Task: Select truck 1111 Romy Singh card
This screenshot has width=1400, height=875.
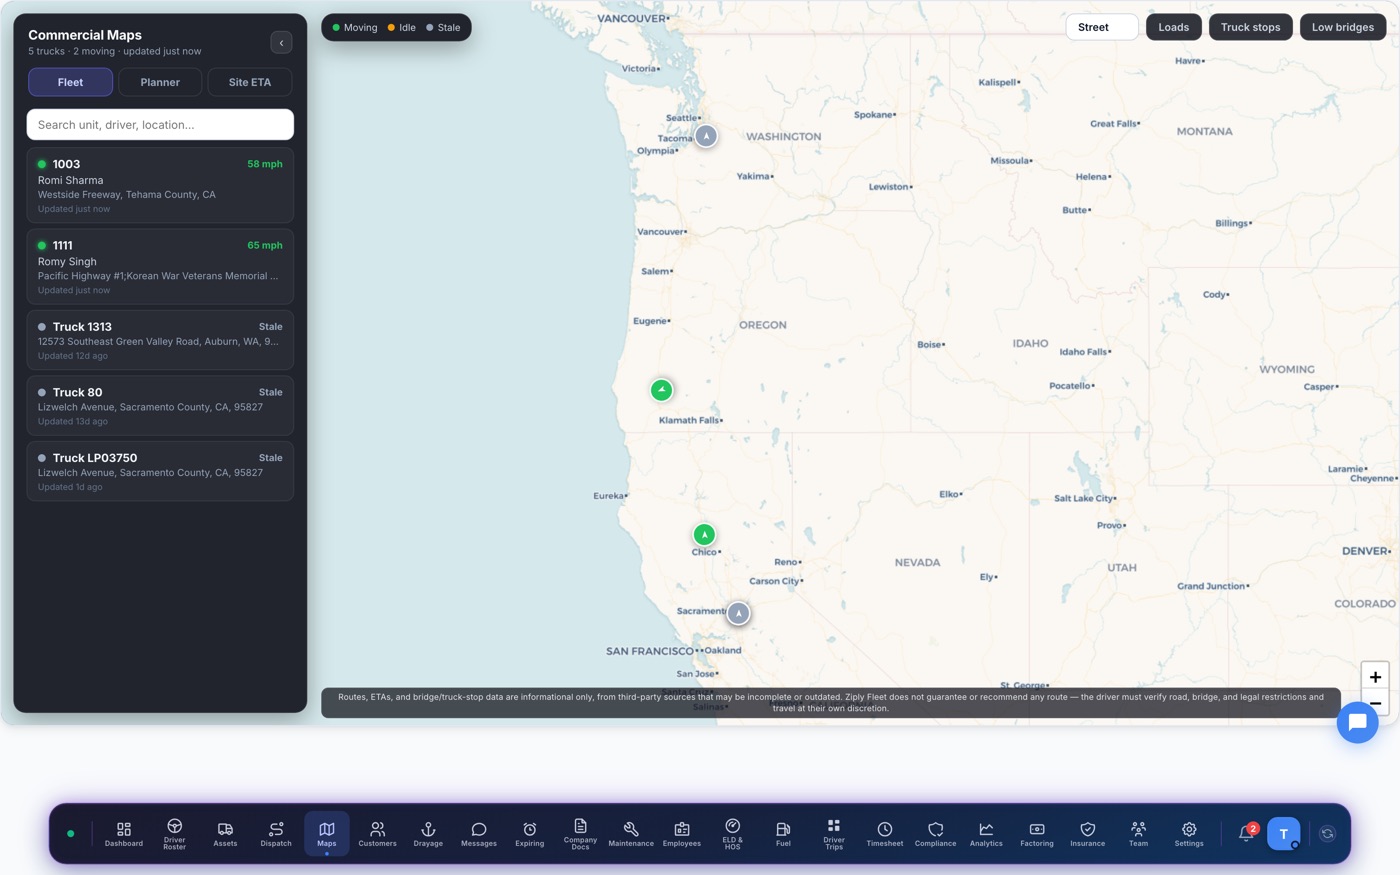Action: [160, 267]
